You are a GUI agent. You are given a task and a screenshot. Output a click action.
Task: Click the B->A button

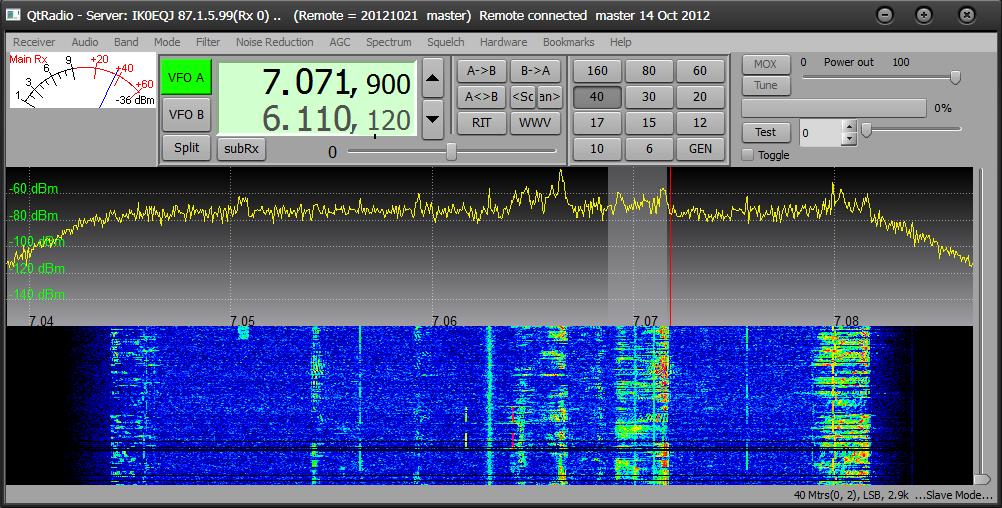[536, 70]
